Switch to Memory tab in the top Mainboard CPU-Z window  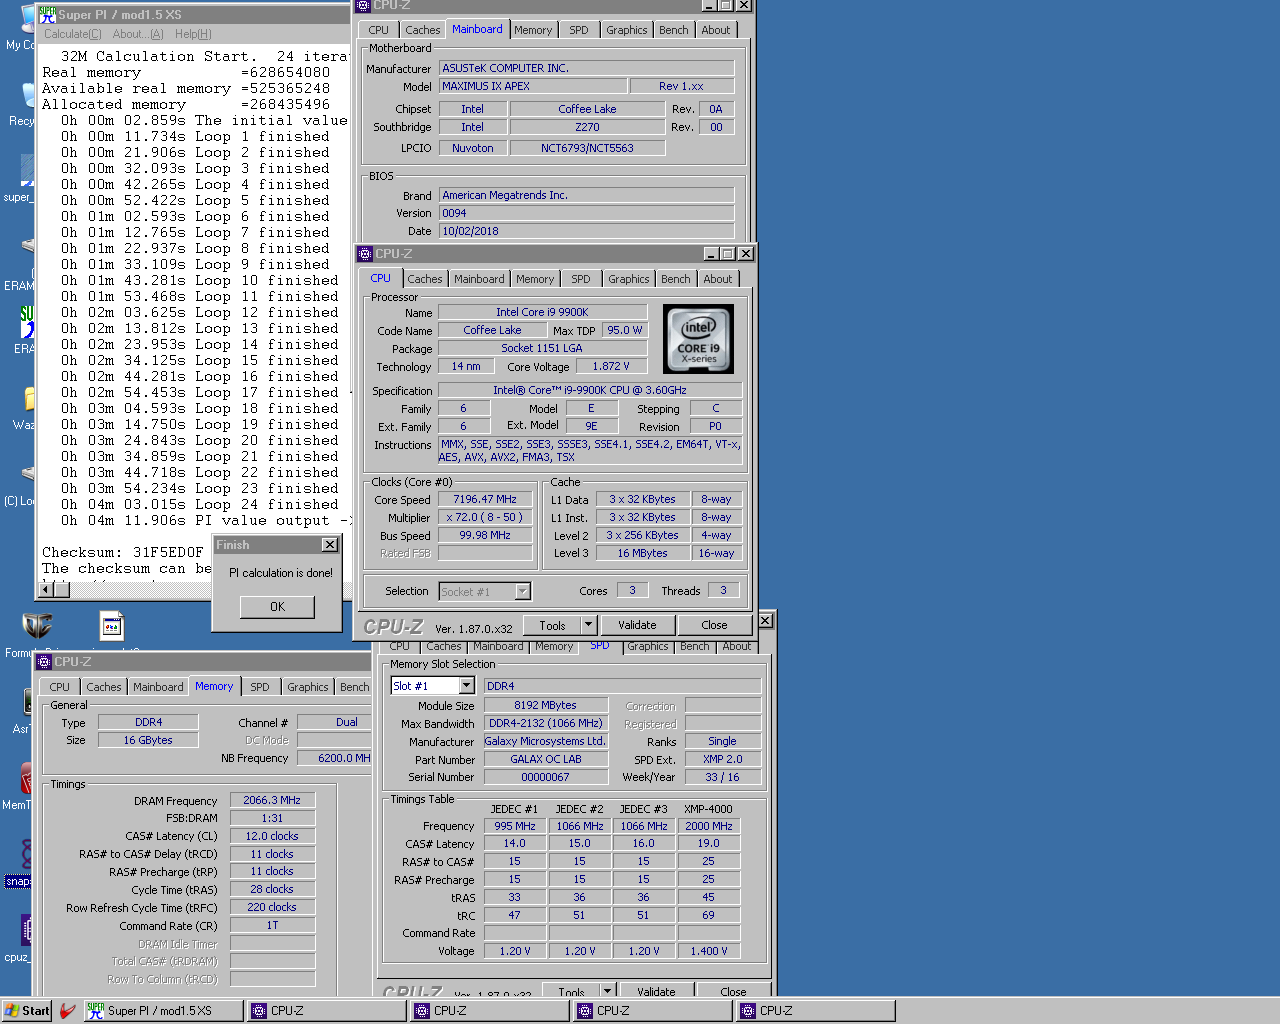point(533,30)
